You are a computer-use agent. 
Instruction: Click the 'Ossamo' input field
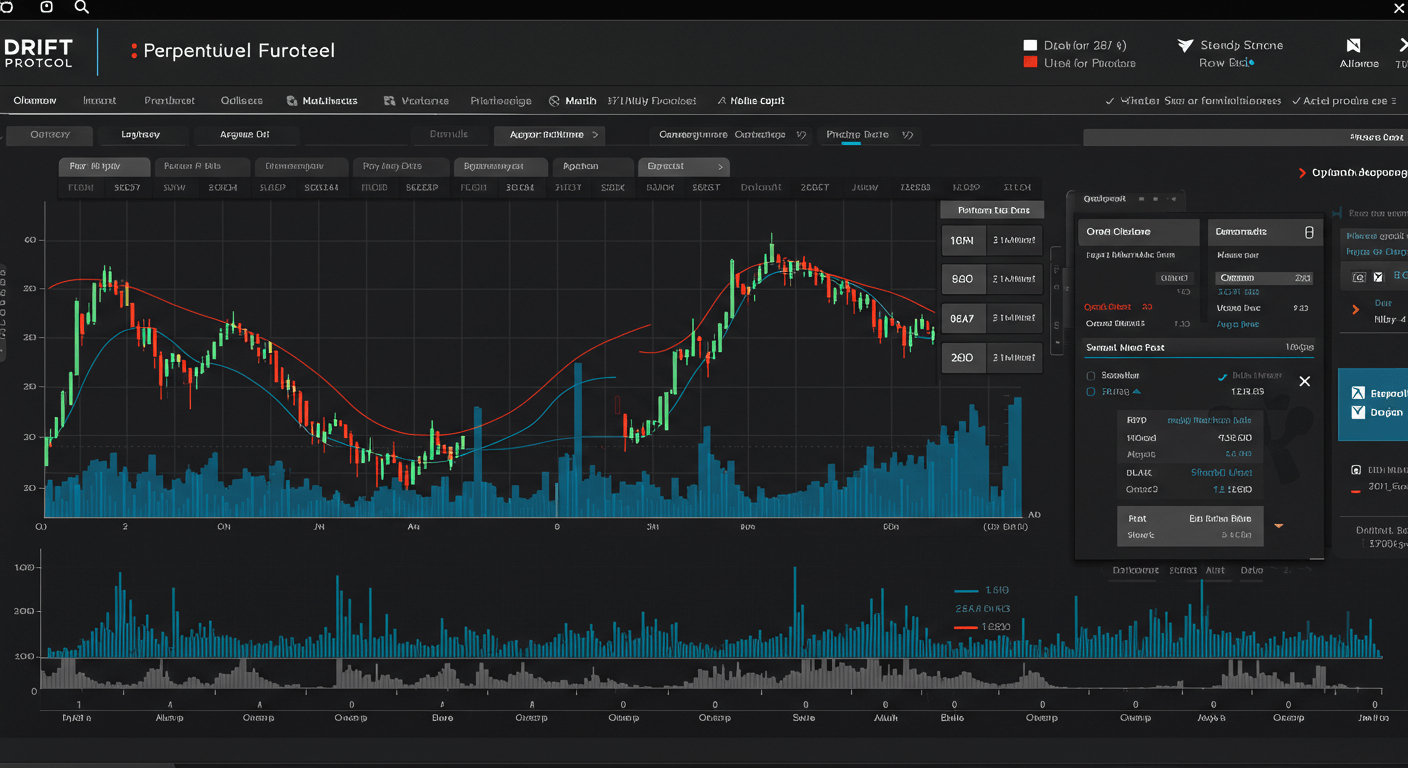[1263, 278]
